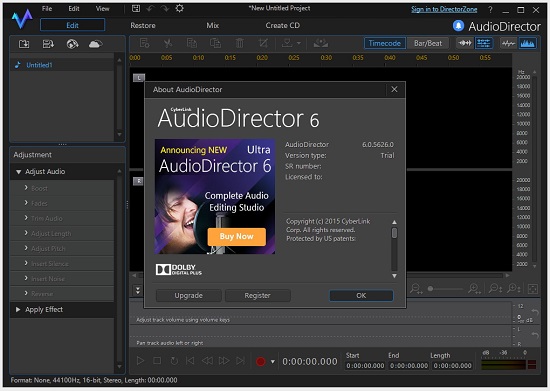Click the orange Buy Now button
The height and width of the screenshot is (391, 550).
coord(236,236)
